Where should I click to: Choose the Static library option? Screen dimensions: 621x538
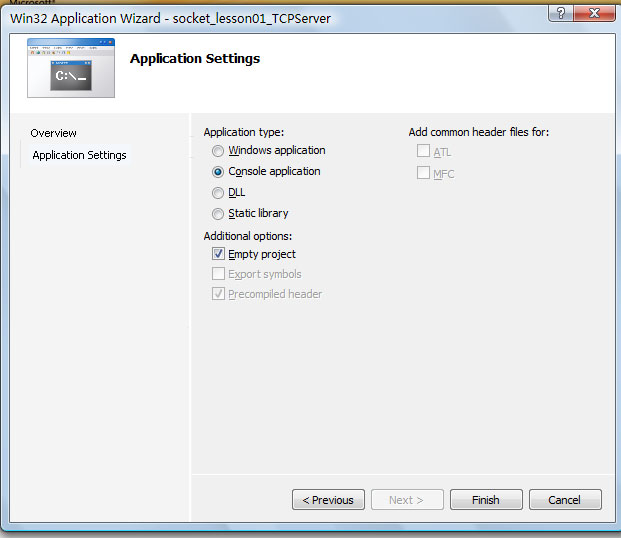tap(218, 214)
